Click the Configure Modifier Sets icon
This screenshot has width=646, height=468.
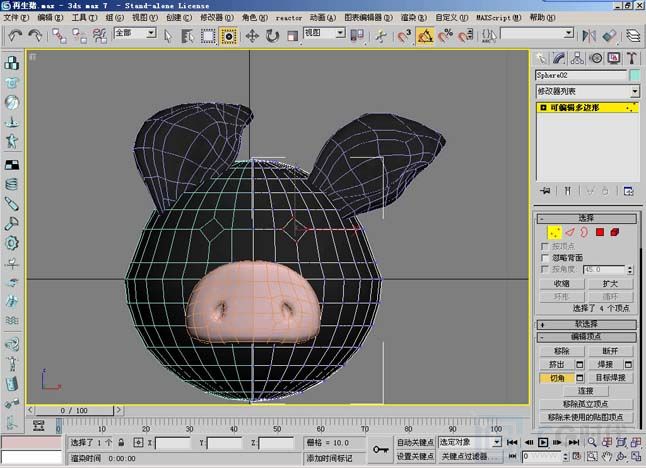(x=628, y=191)
